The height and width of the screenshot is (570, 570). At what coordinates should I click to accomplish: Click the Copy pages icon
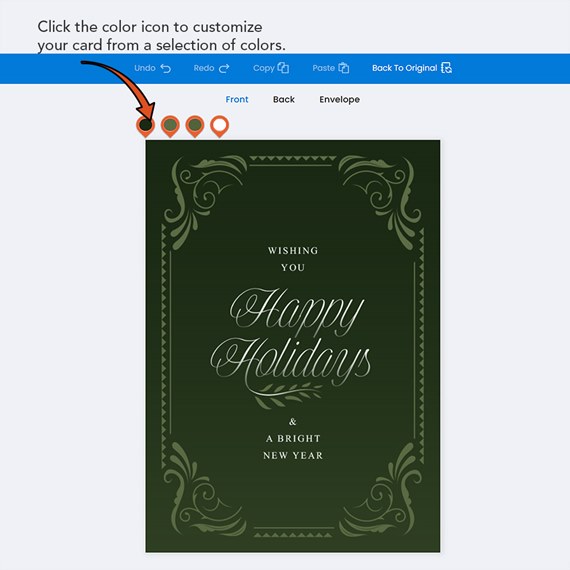(x=283, y=68)
